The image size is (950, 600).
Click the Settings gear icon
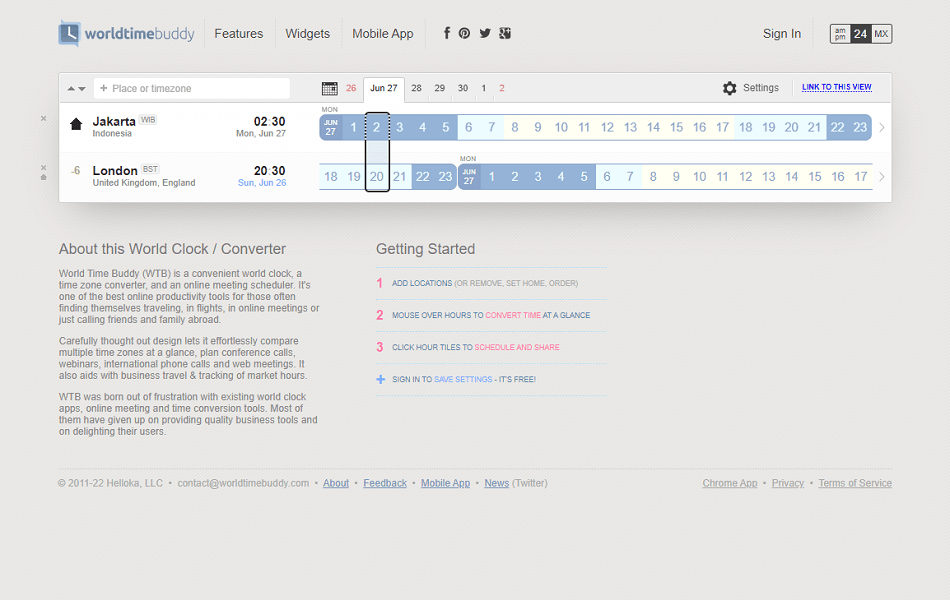point(729,88)
